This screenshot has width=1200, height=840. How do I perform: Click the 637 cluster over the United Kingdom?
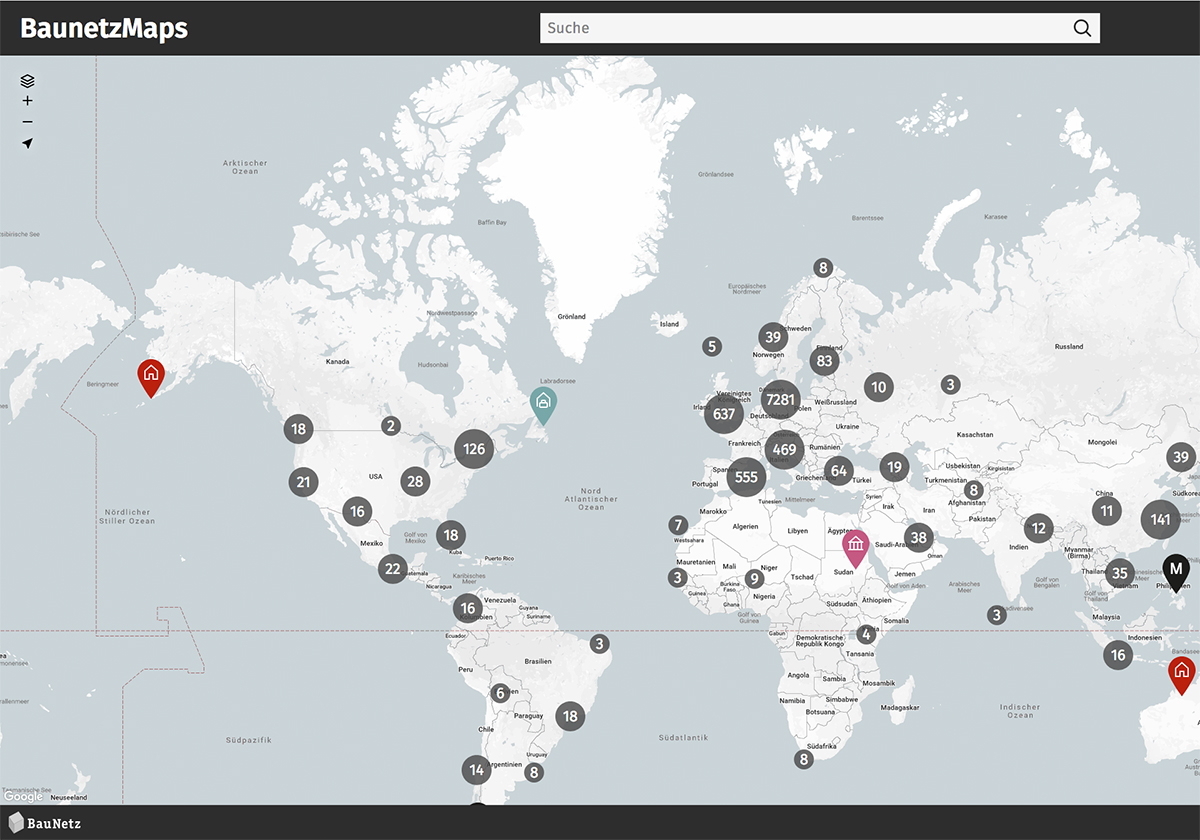pyautogui.click(x=724, y=414)
